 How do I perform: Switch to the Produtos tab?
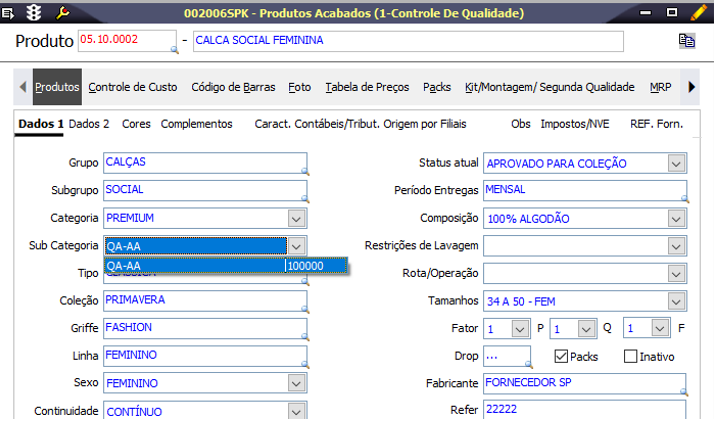[x=57, y=87]
